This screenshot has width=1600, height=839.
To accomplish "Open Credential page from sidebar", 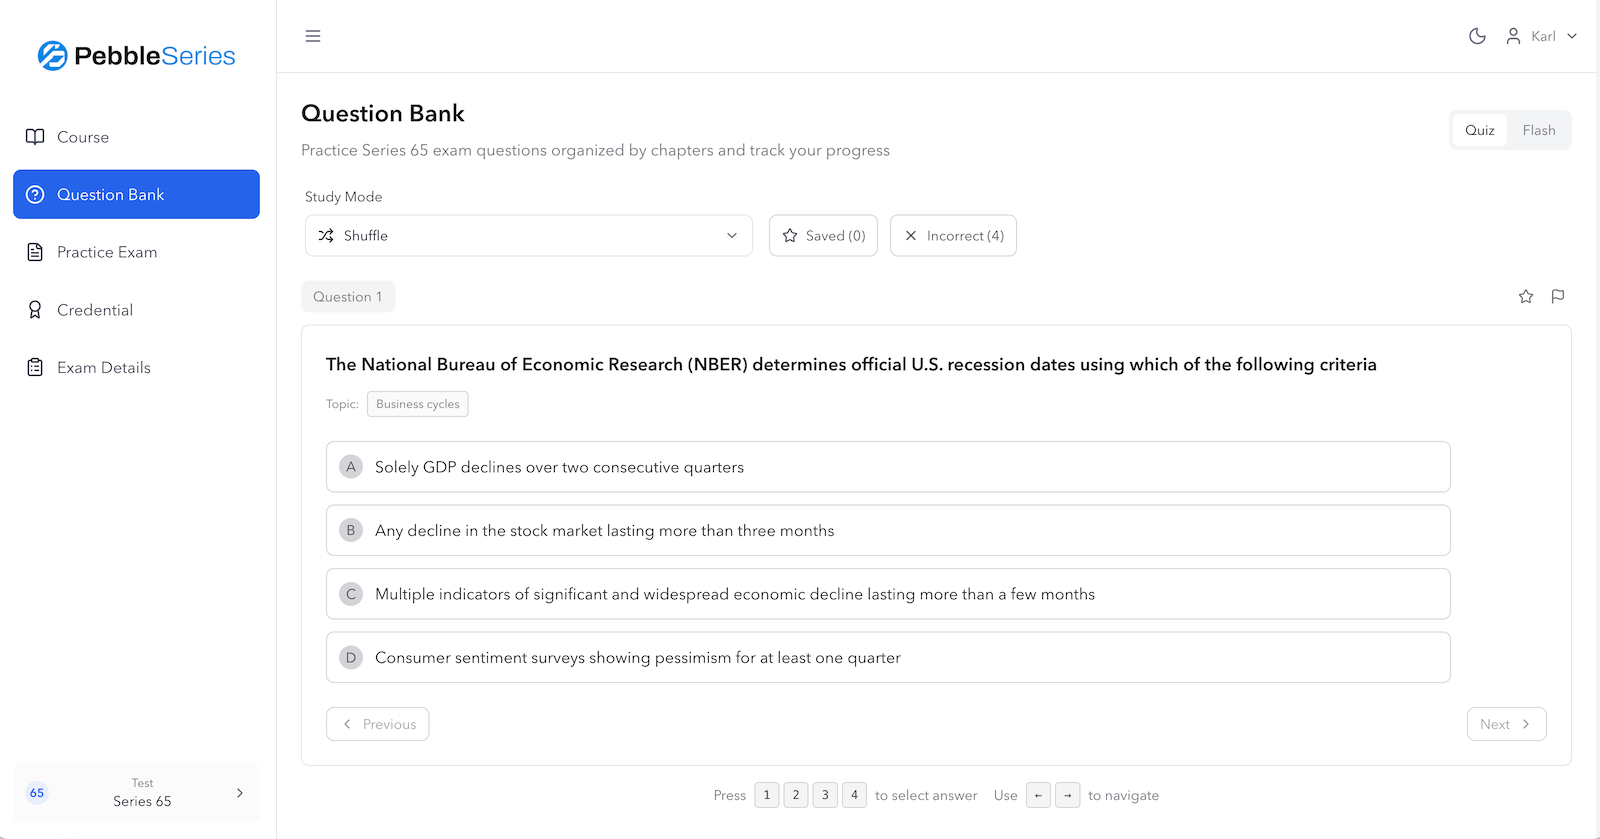I will click(x=95, y=310).
